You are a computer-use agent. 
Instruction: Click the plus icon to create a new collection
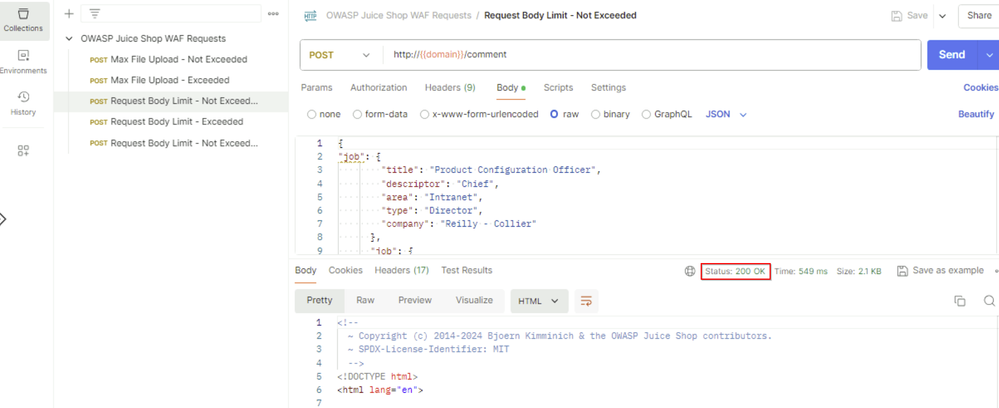69,14
